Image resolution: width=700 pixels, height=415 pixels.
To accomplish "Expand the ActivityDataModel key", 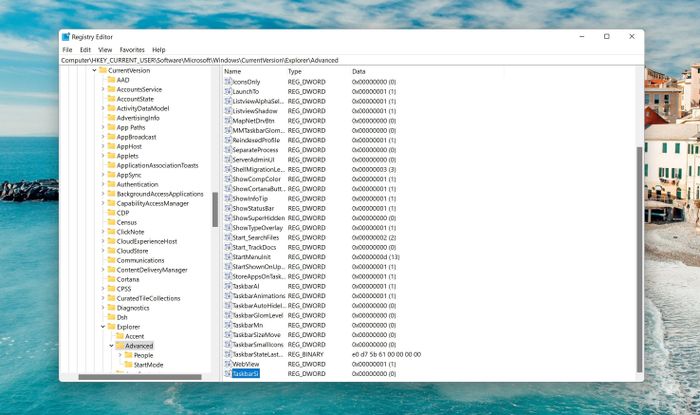I will pos(103,108).
